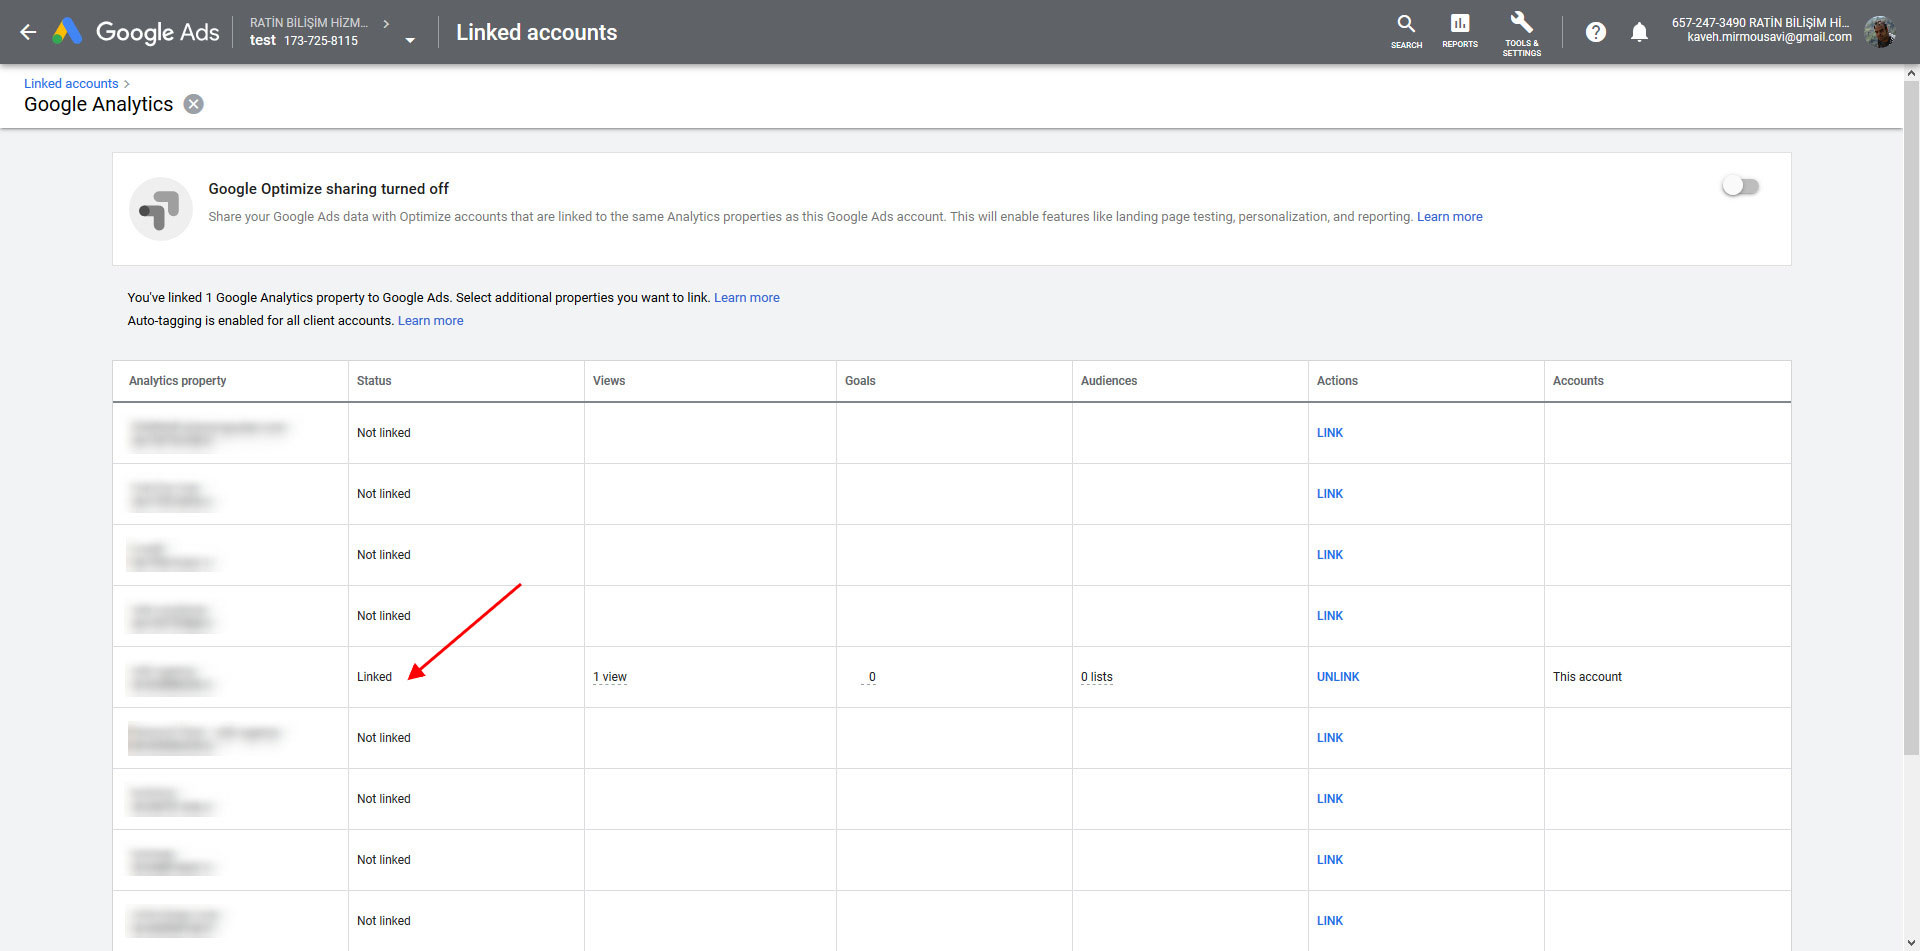Click LINK in the fourth table row
1920x951 pixels.
click(x=1329, y=616)
